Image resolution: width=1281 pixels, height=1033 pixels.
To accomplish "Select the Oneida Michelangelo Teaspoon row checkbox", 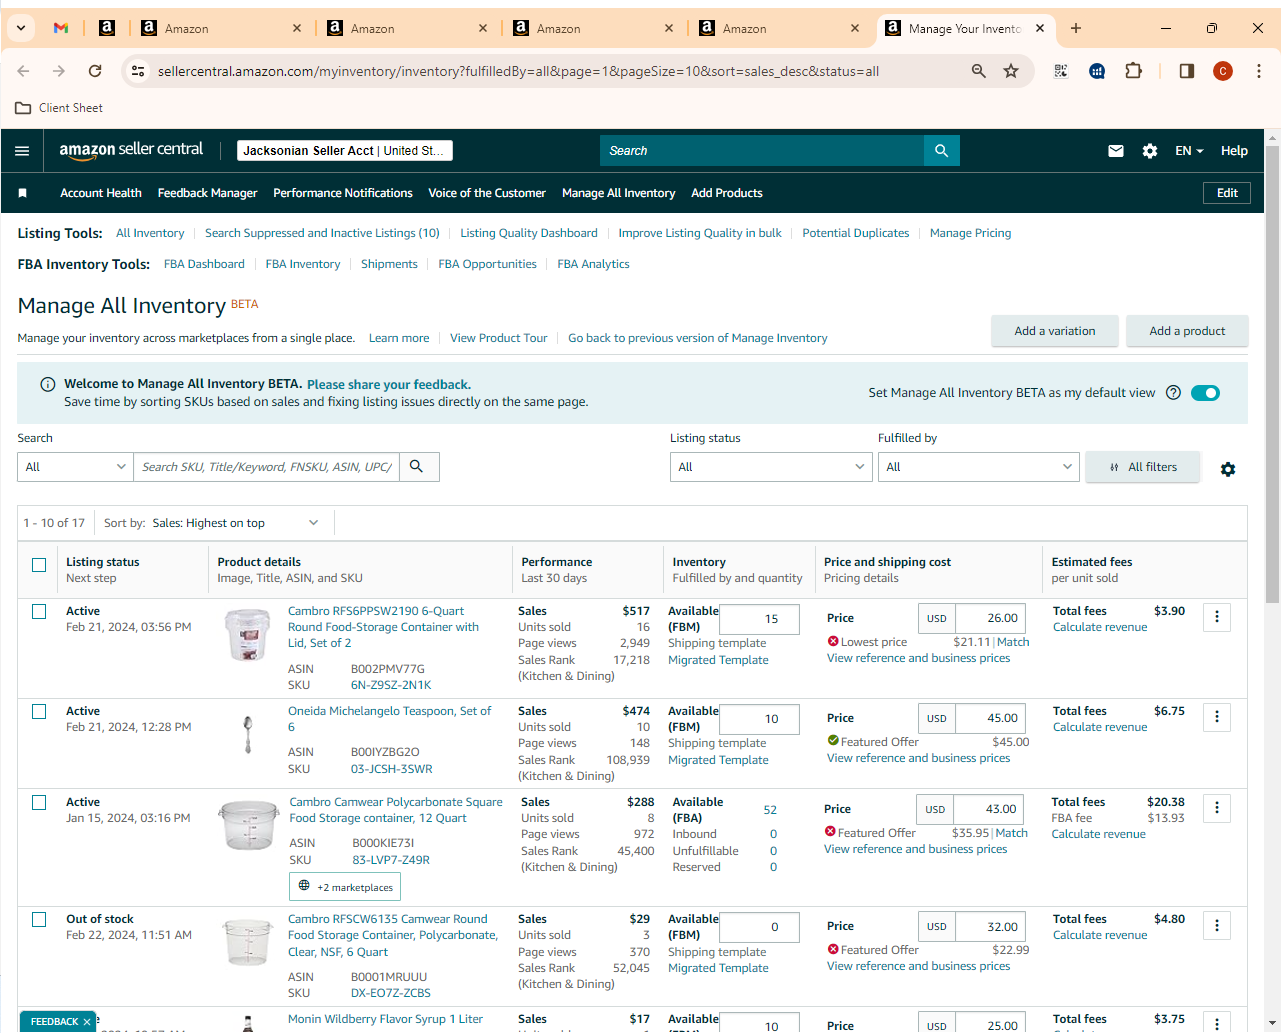I will pos(39,711).
